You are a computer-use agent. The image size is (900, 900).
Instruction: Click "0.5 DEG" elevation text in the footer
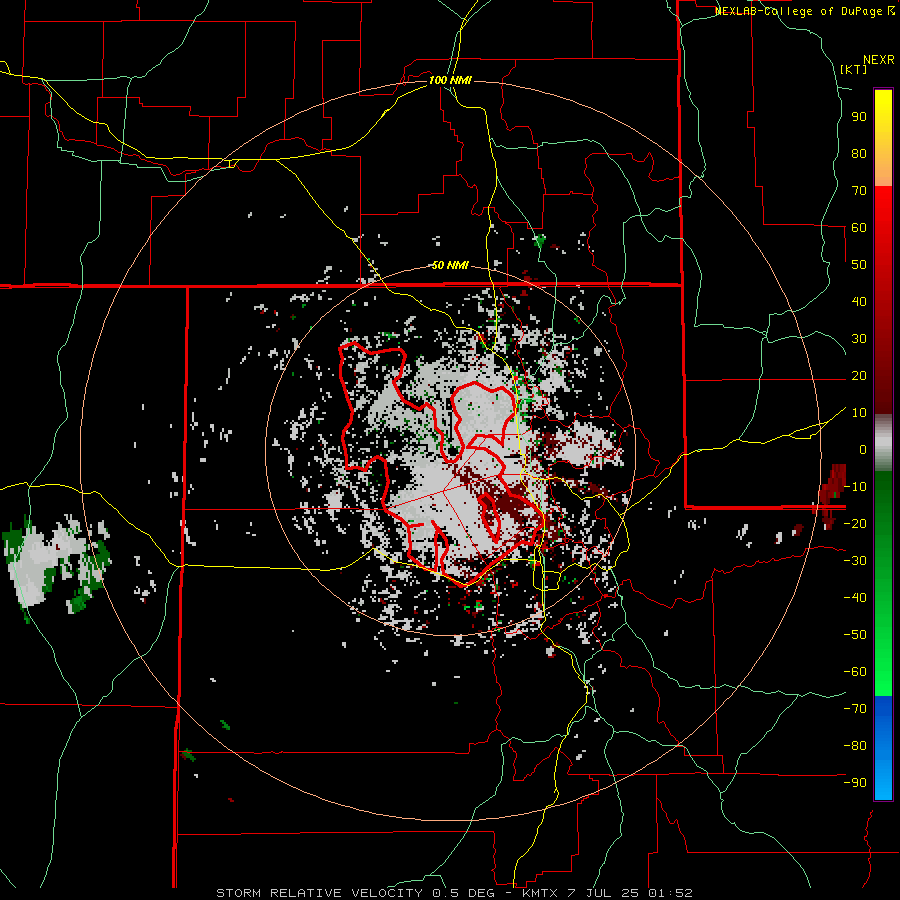(x=467, y=893)
